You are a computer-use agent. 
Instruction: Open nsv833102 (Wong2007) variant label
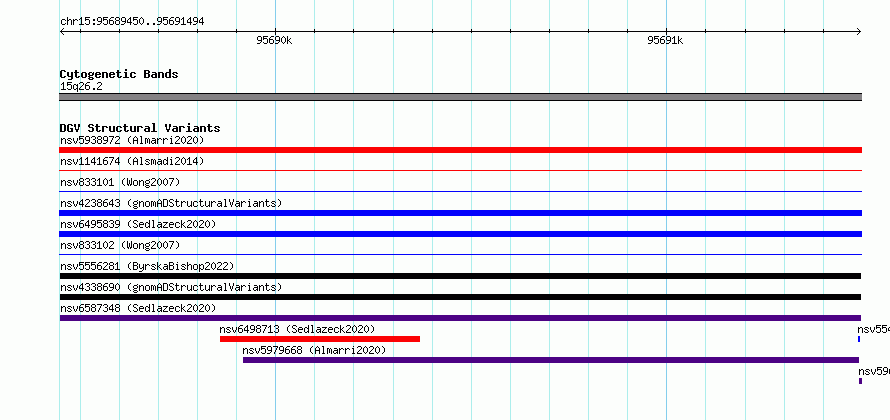point(120,245)
